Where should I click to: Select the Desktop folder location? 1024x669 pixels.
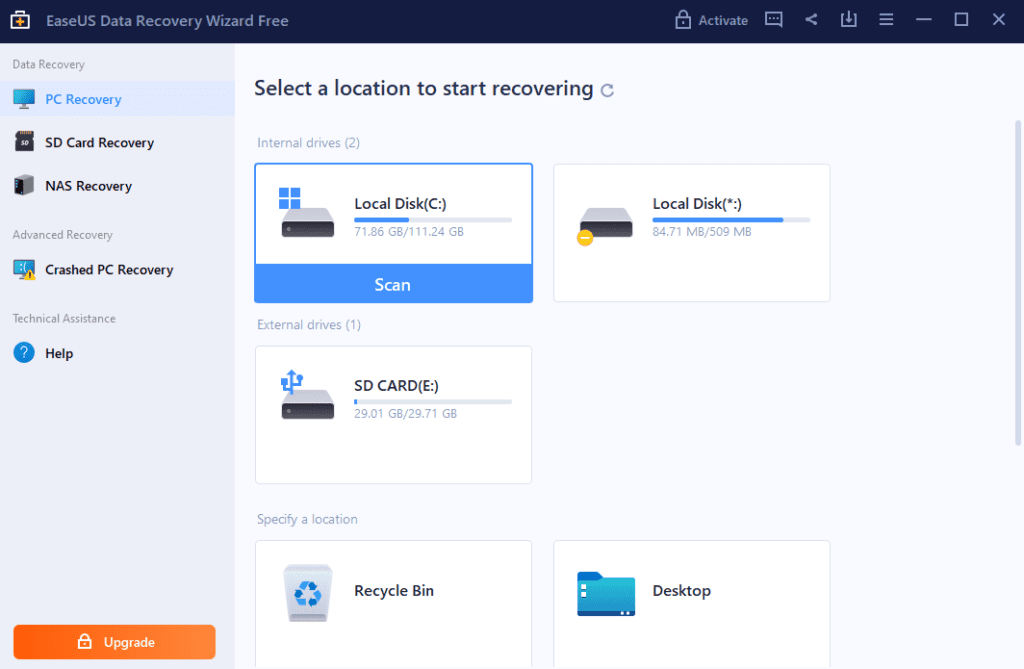tap(606, 592)
